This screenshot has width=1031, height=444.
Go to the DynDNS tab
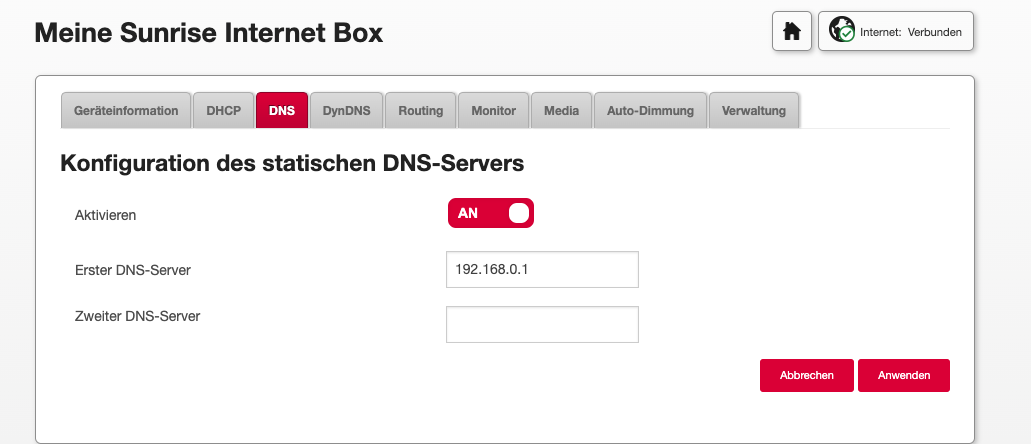click(x=346, y=111)
